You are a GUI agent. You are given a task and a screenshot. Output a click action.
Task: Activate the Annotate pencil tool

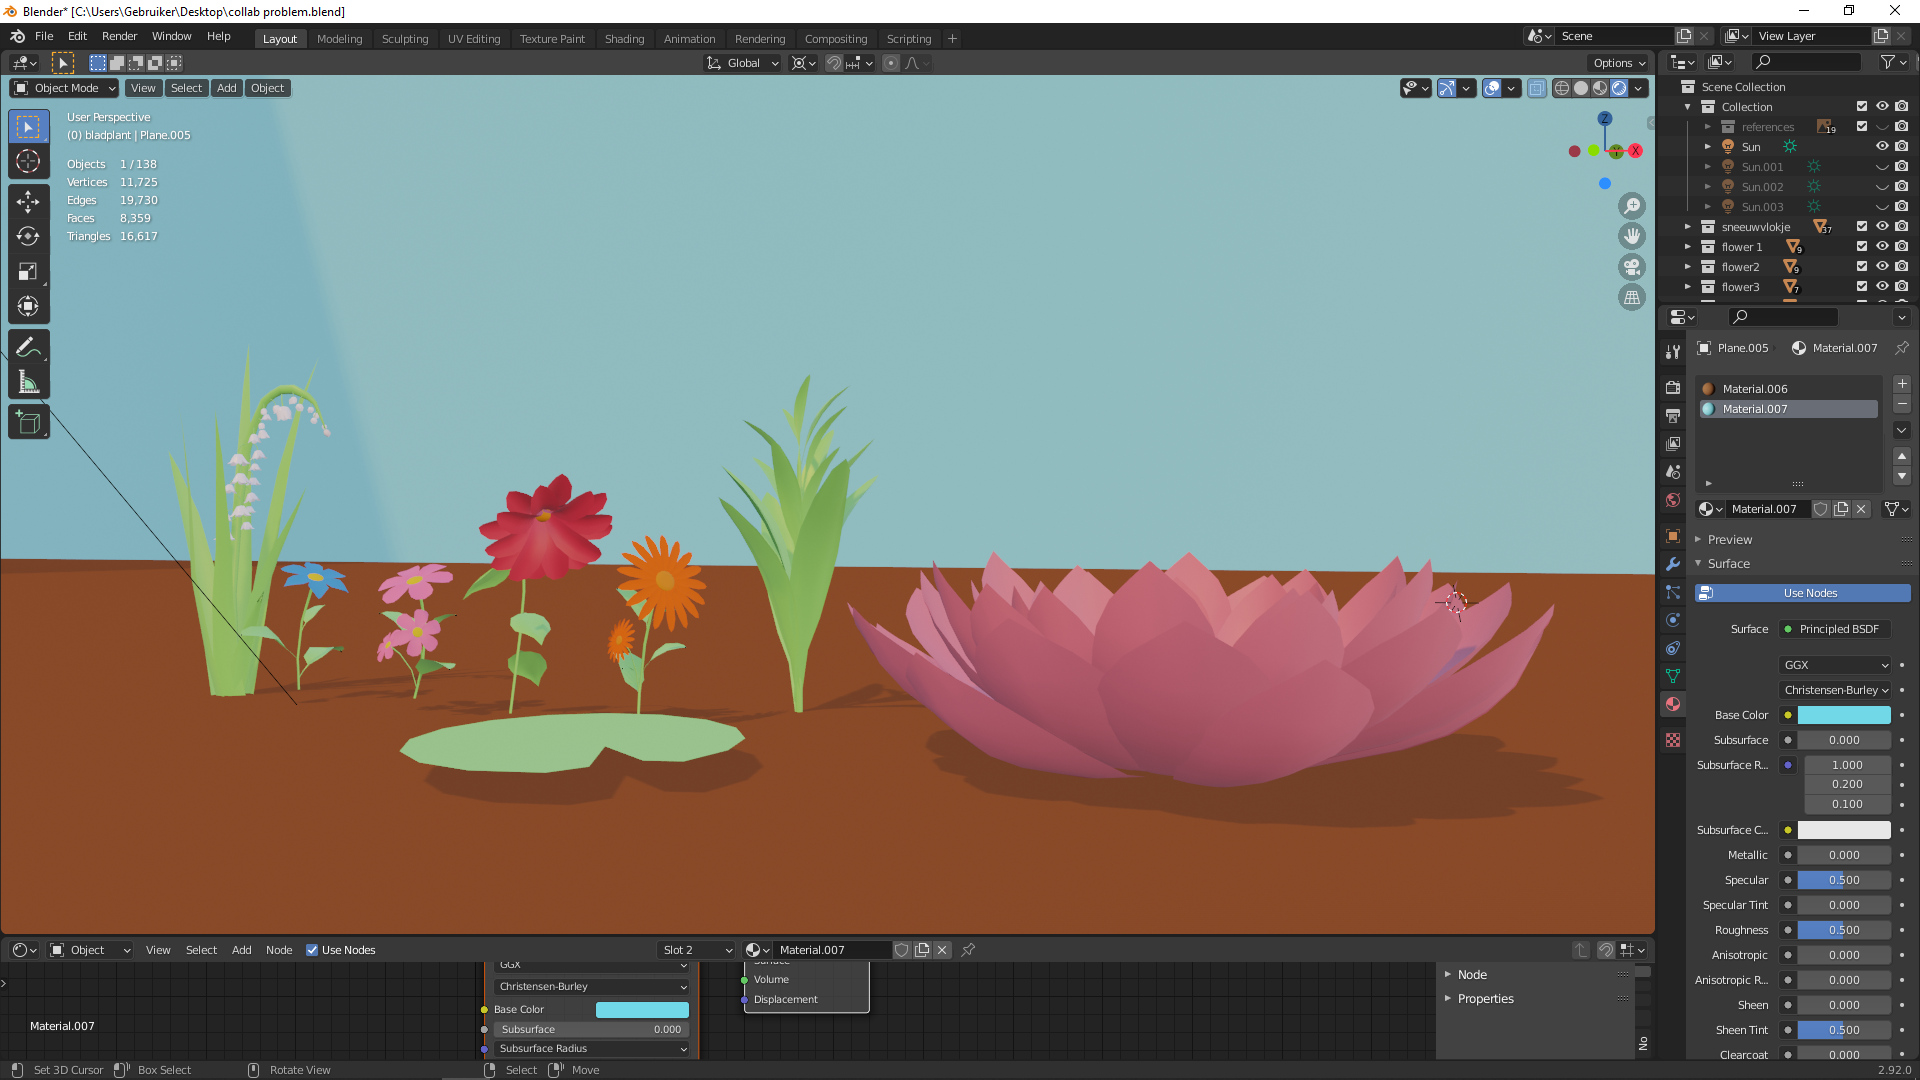point(28,347)
